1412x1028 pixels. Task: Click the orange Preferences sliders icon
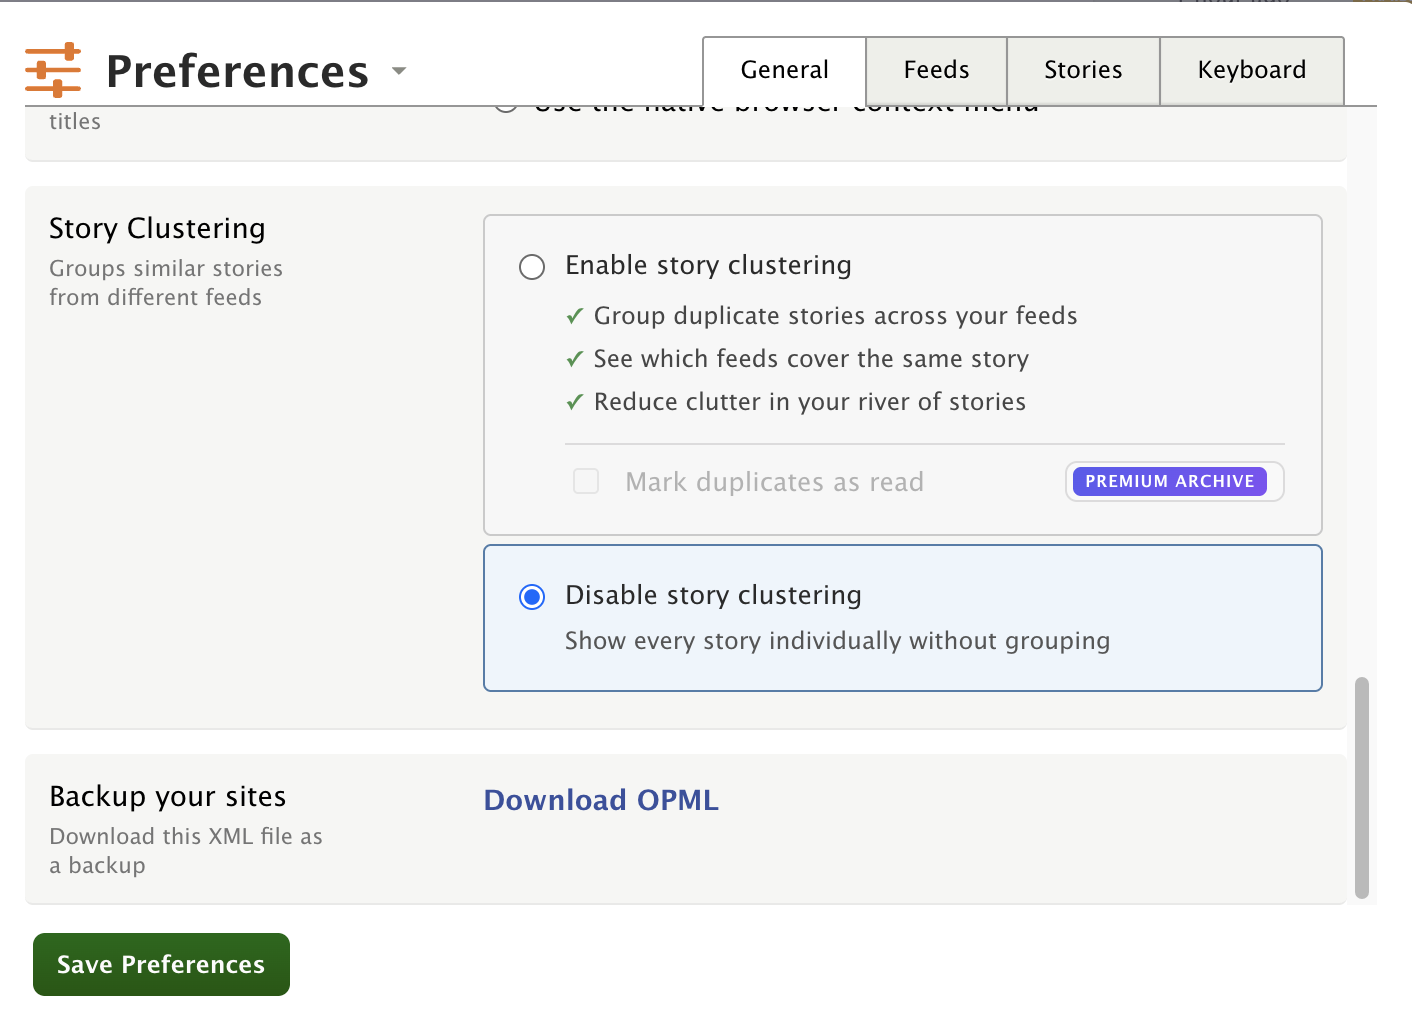(53, 70)
